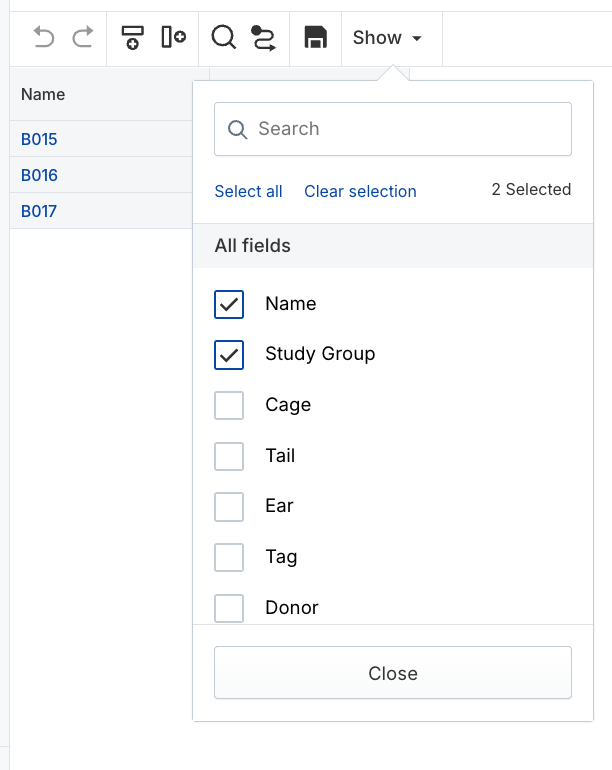Screen dimensions: 612x770
Task: Click the undo arrow icon
Action: click(x=44, y=38)
